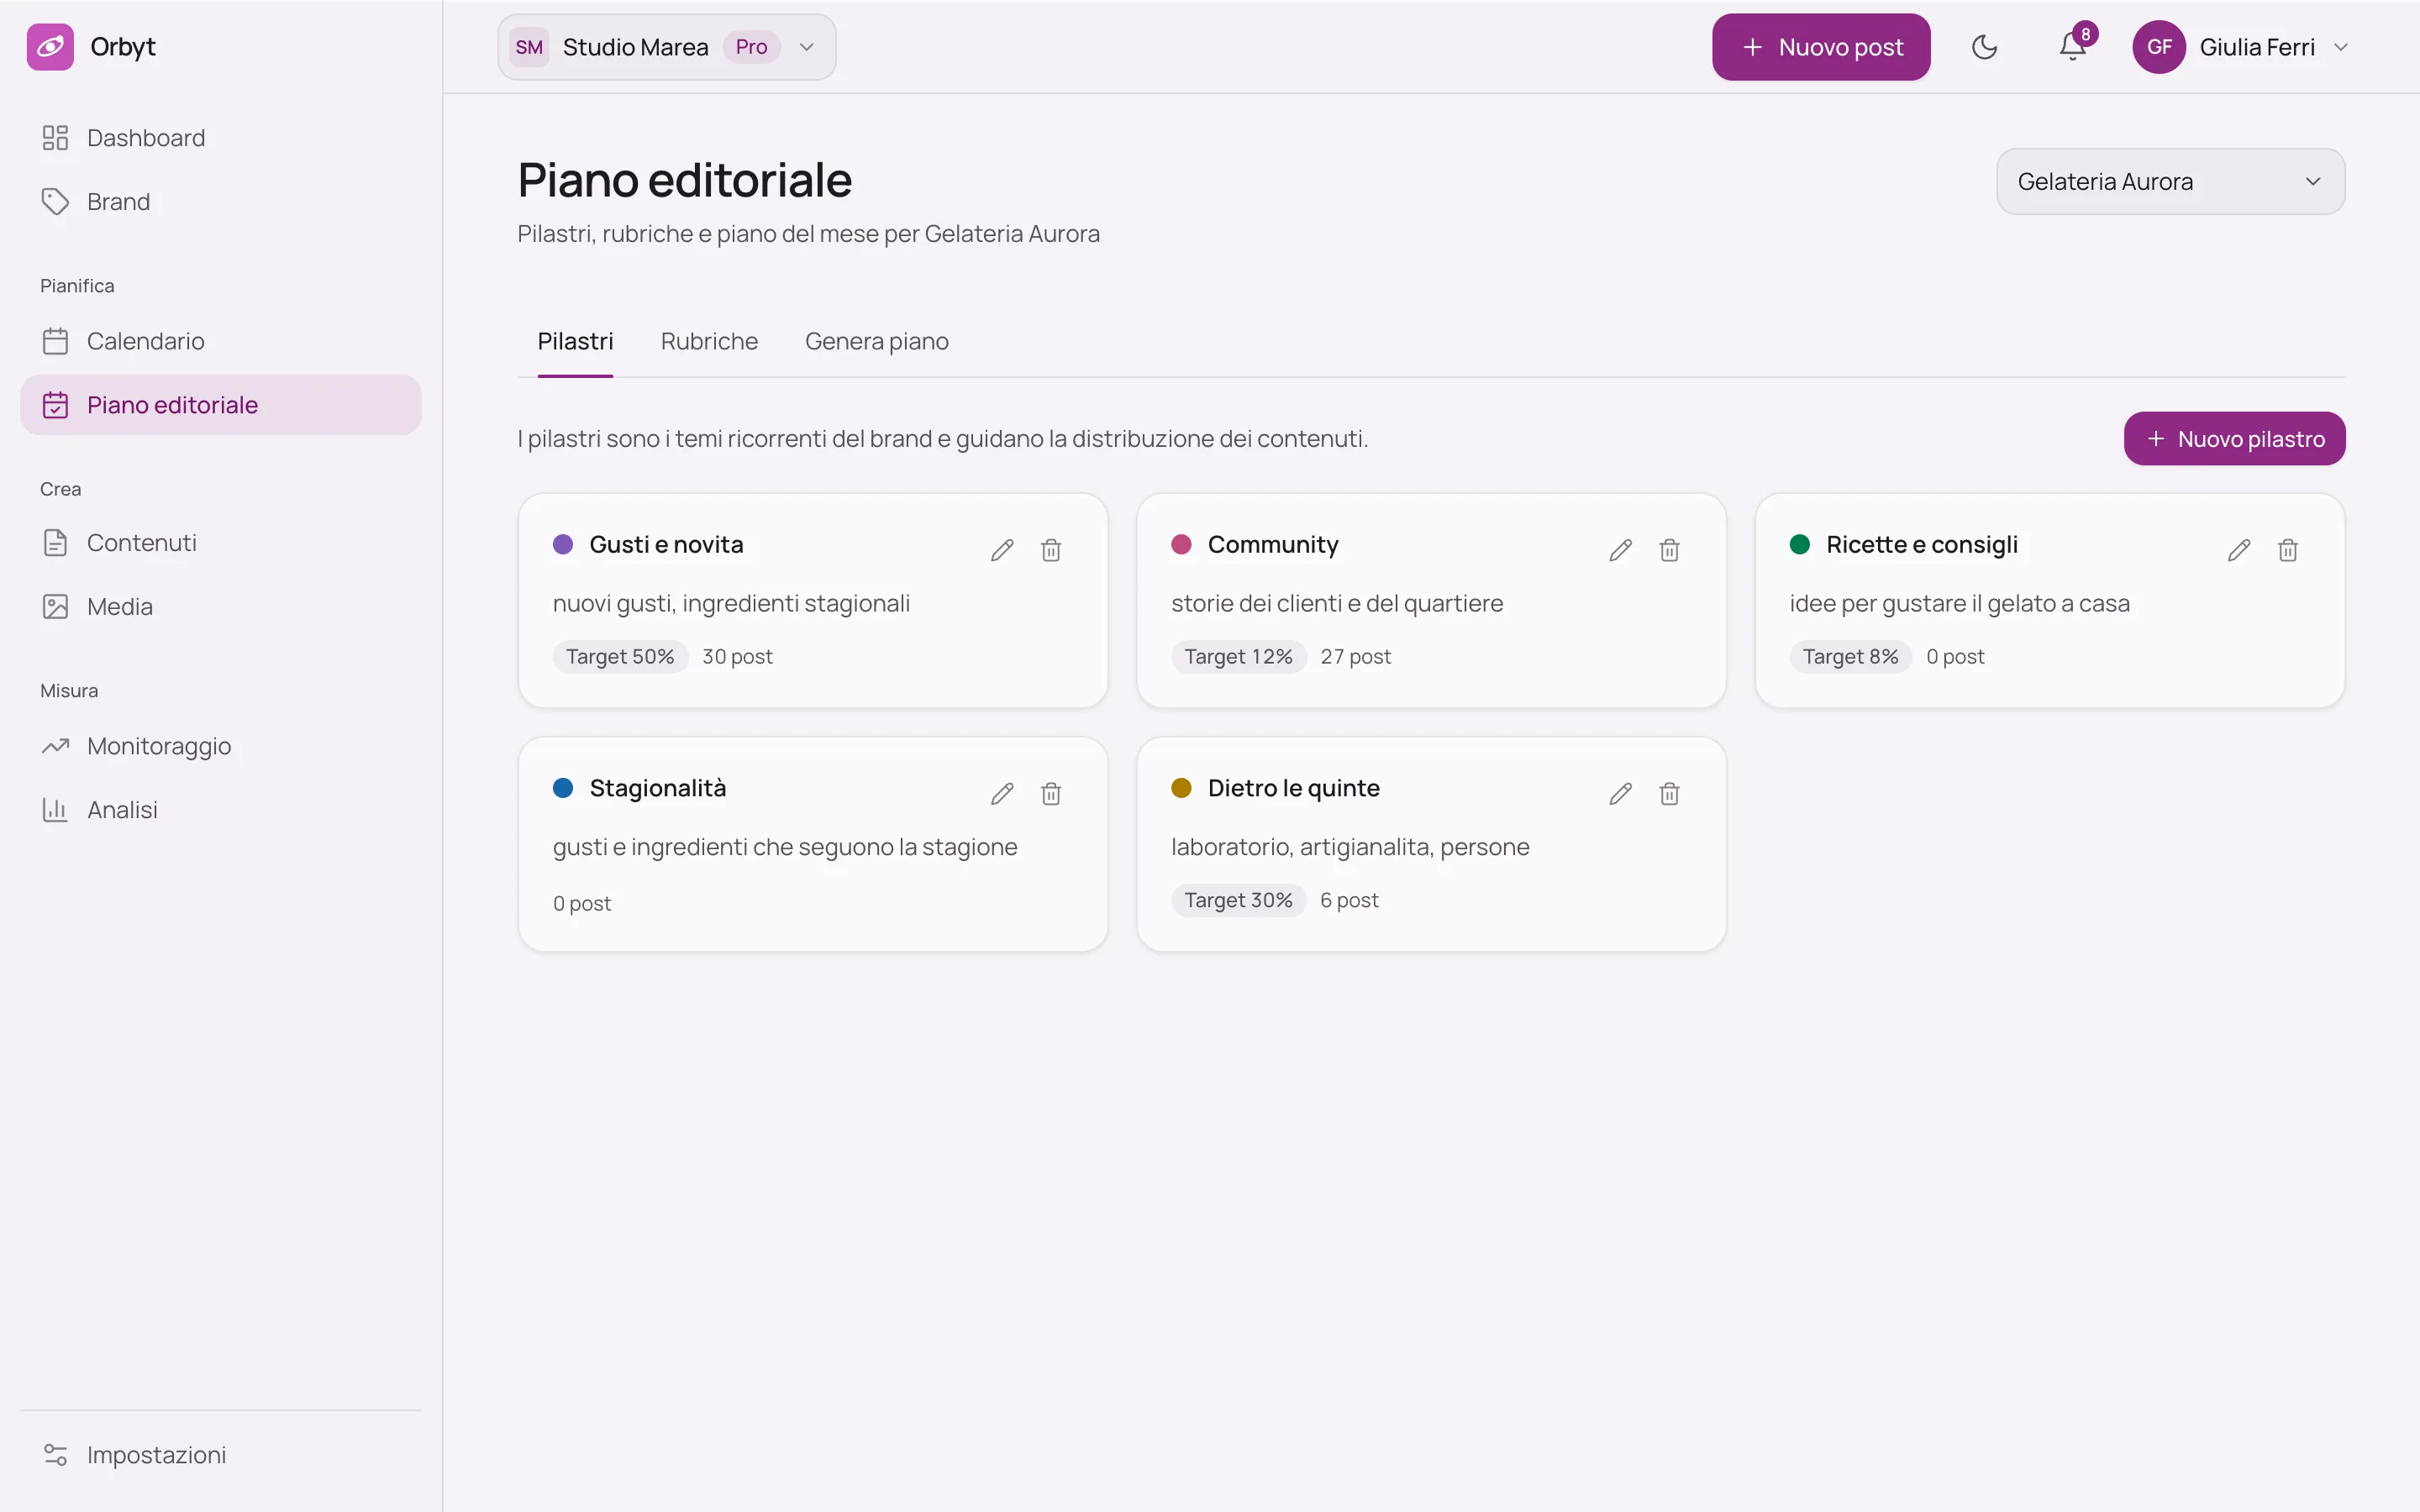Open the Contenuti section
2420x1512 pixels.
[x=220, y=543]
